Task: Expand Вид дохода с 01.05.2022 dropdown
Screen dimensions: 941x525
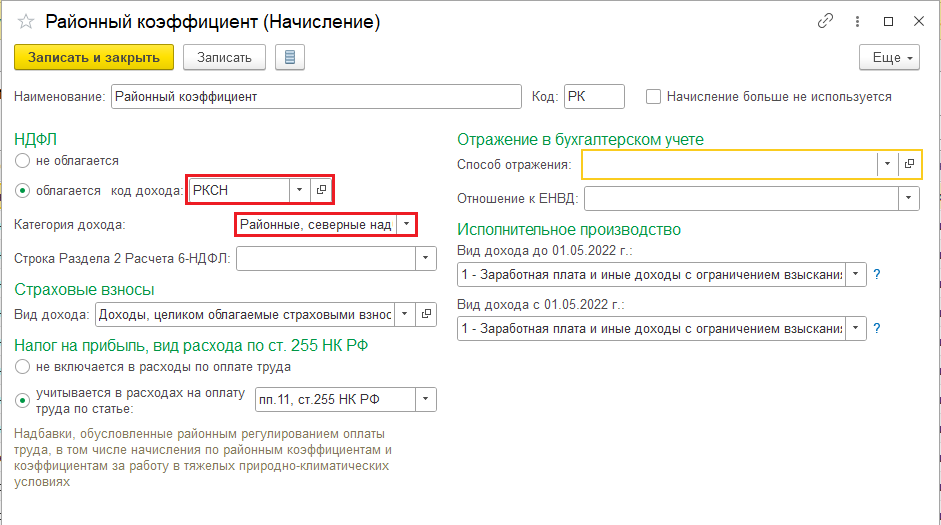Action: click(856, 328)
